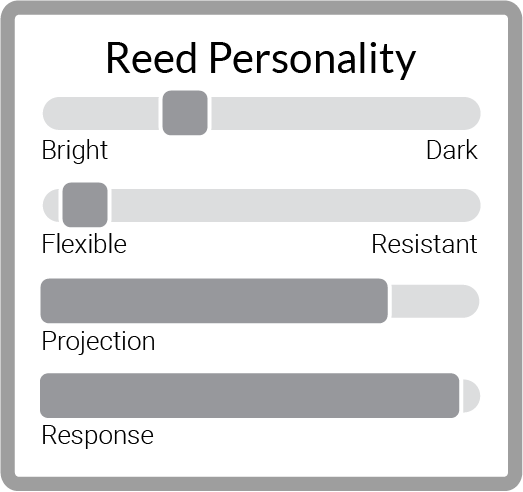This screenshot has width=523, height=492.
Task: Click the Bright-Dark track left of the handle
Action: coord(100,113)
